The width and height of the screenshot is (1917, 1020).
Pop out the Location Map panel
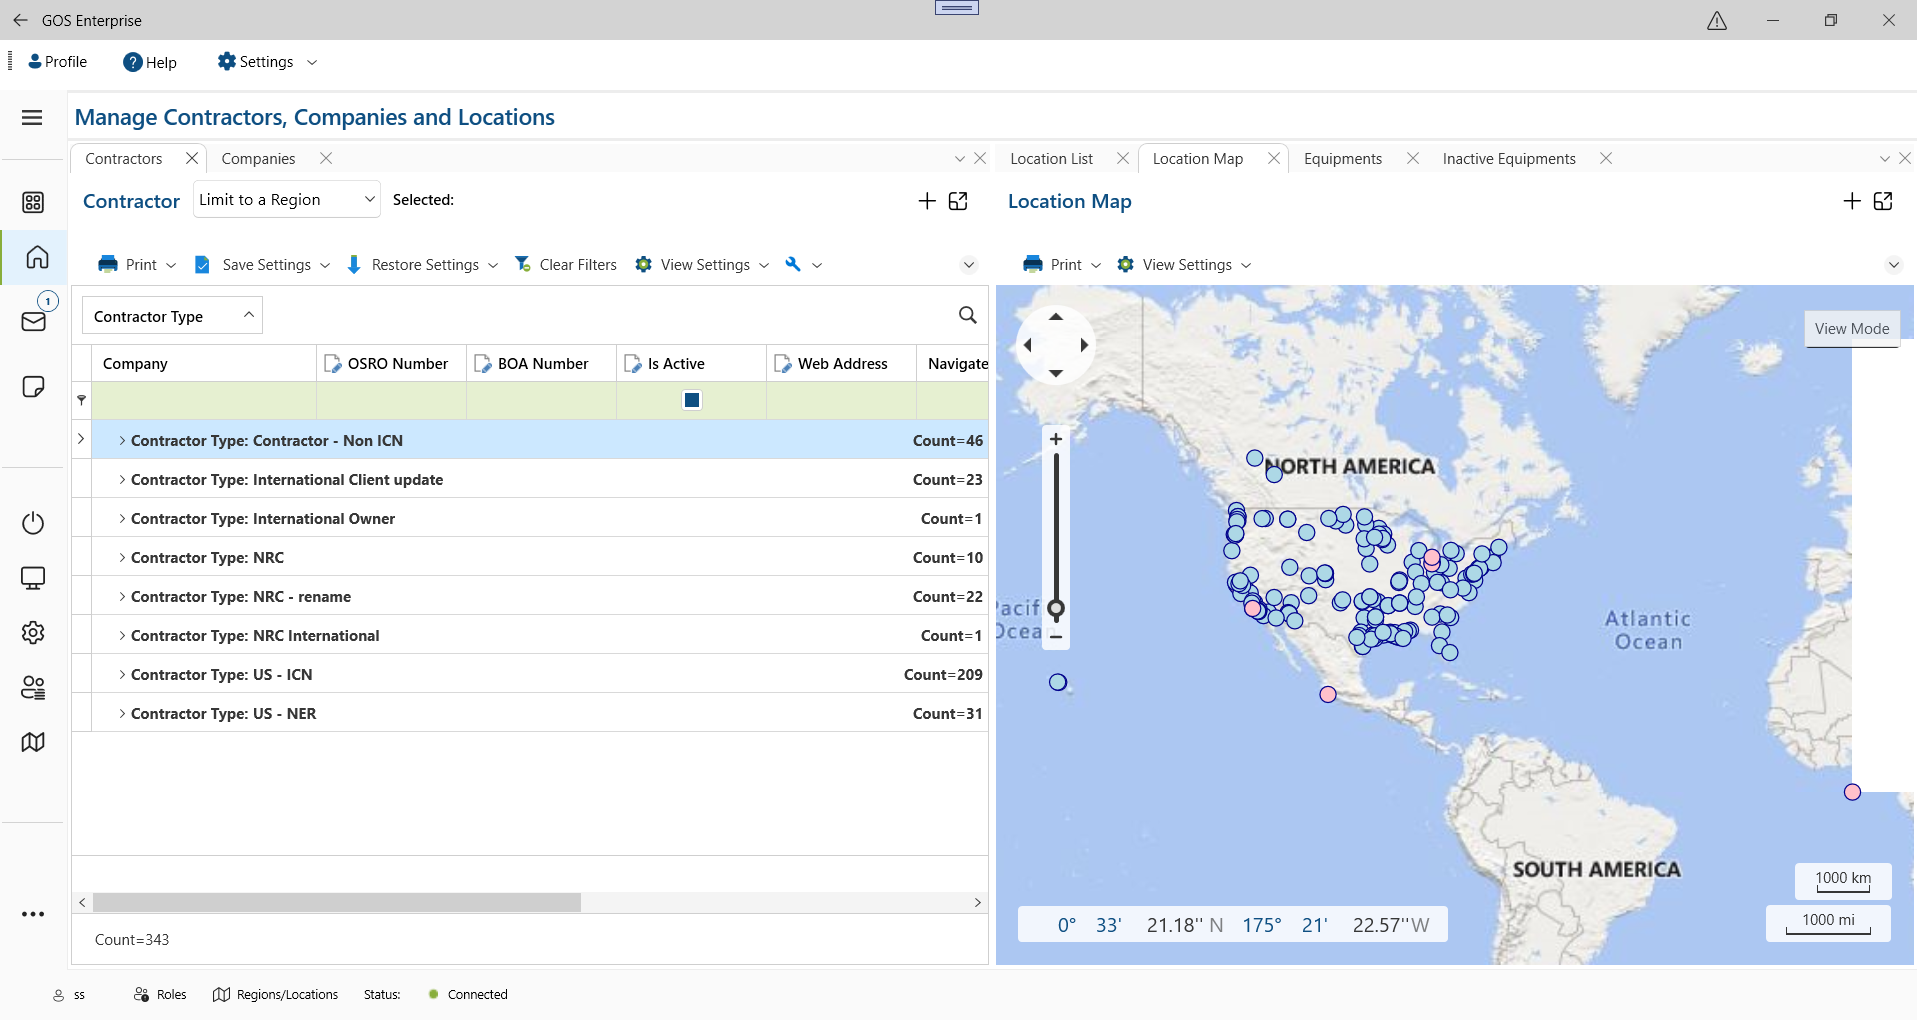point(1883,201)
